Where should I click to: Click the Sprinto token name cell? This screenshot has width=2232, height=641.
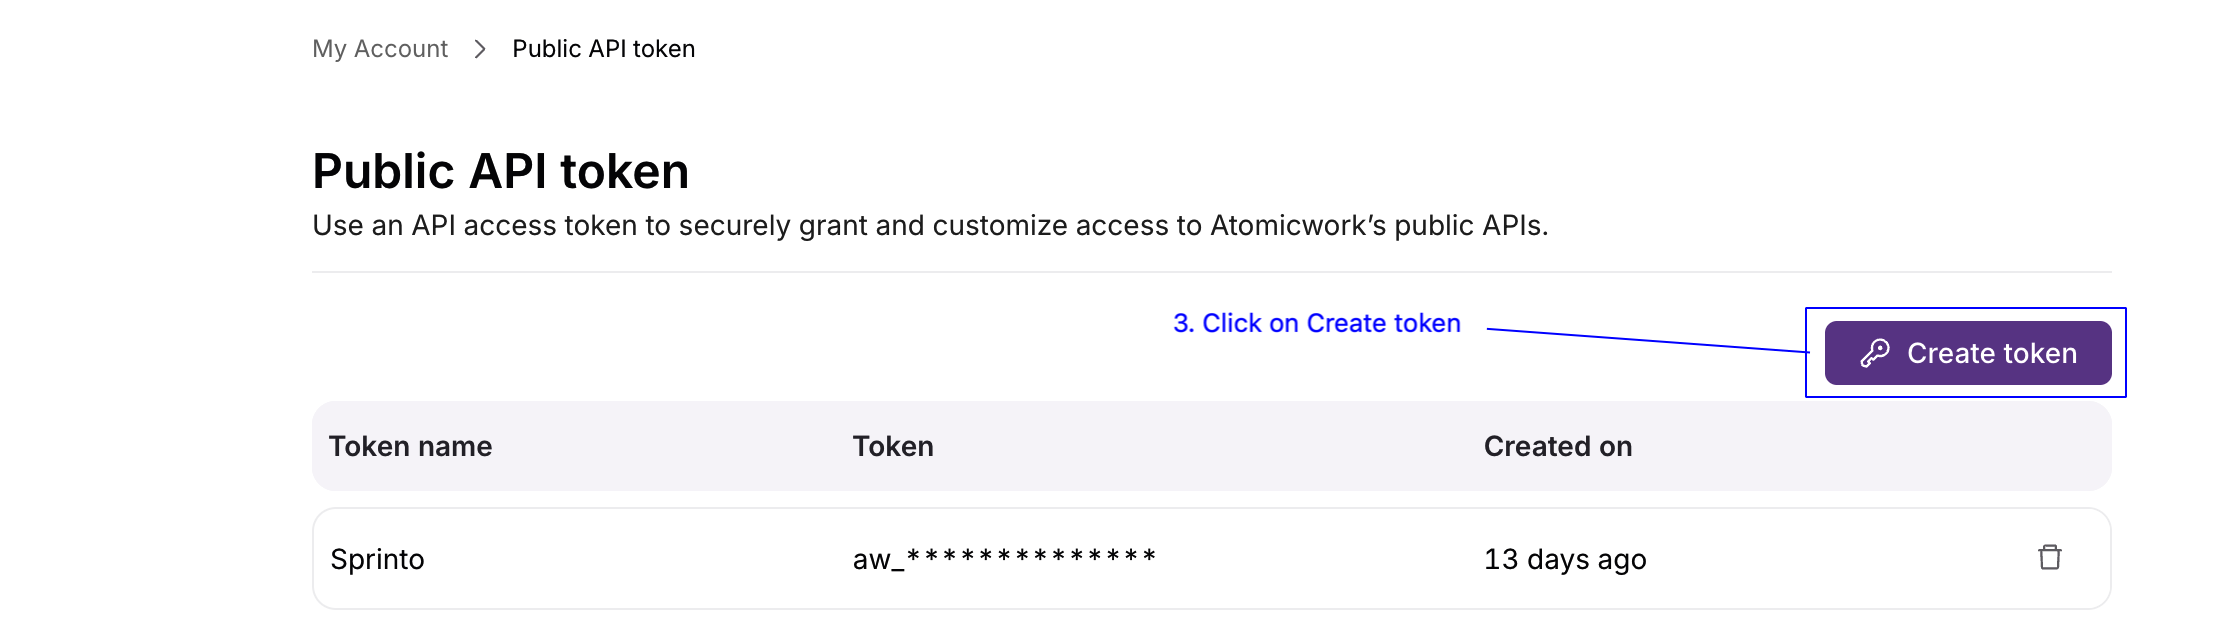(x=375, y=557)
